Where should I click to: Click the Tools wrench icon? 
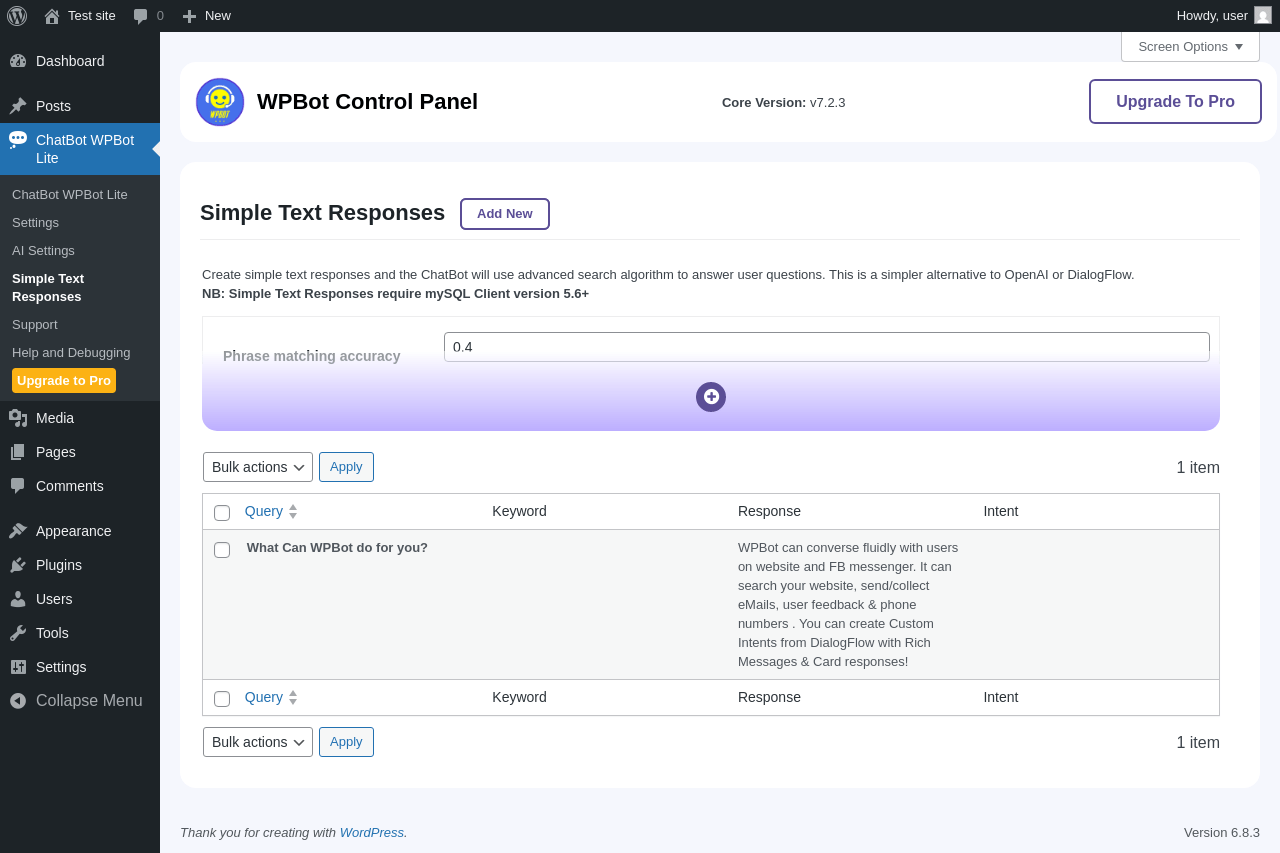point(18,633)
